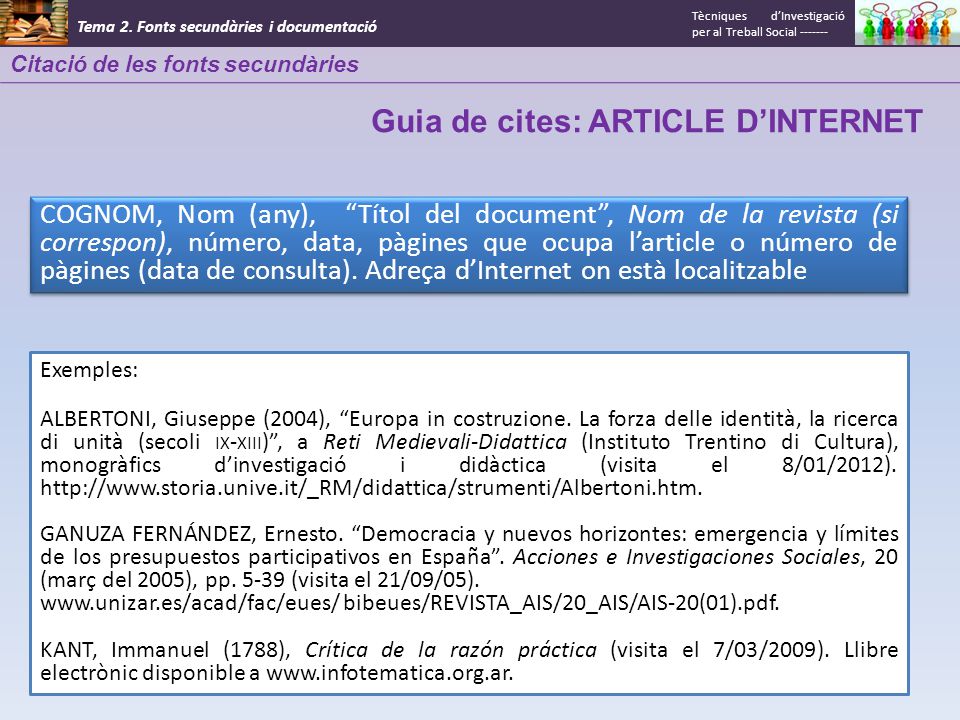
Task: Click italic 'Acciones e Investigaciones Sociales' title
Action: (x=686, y=557)
